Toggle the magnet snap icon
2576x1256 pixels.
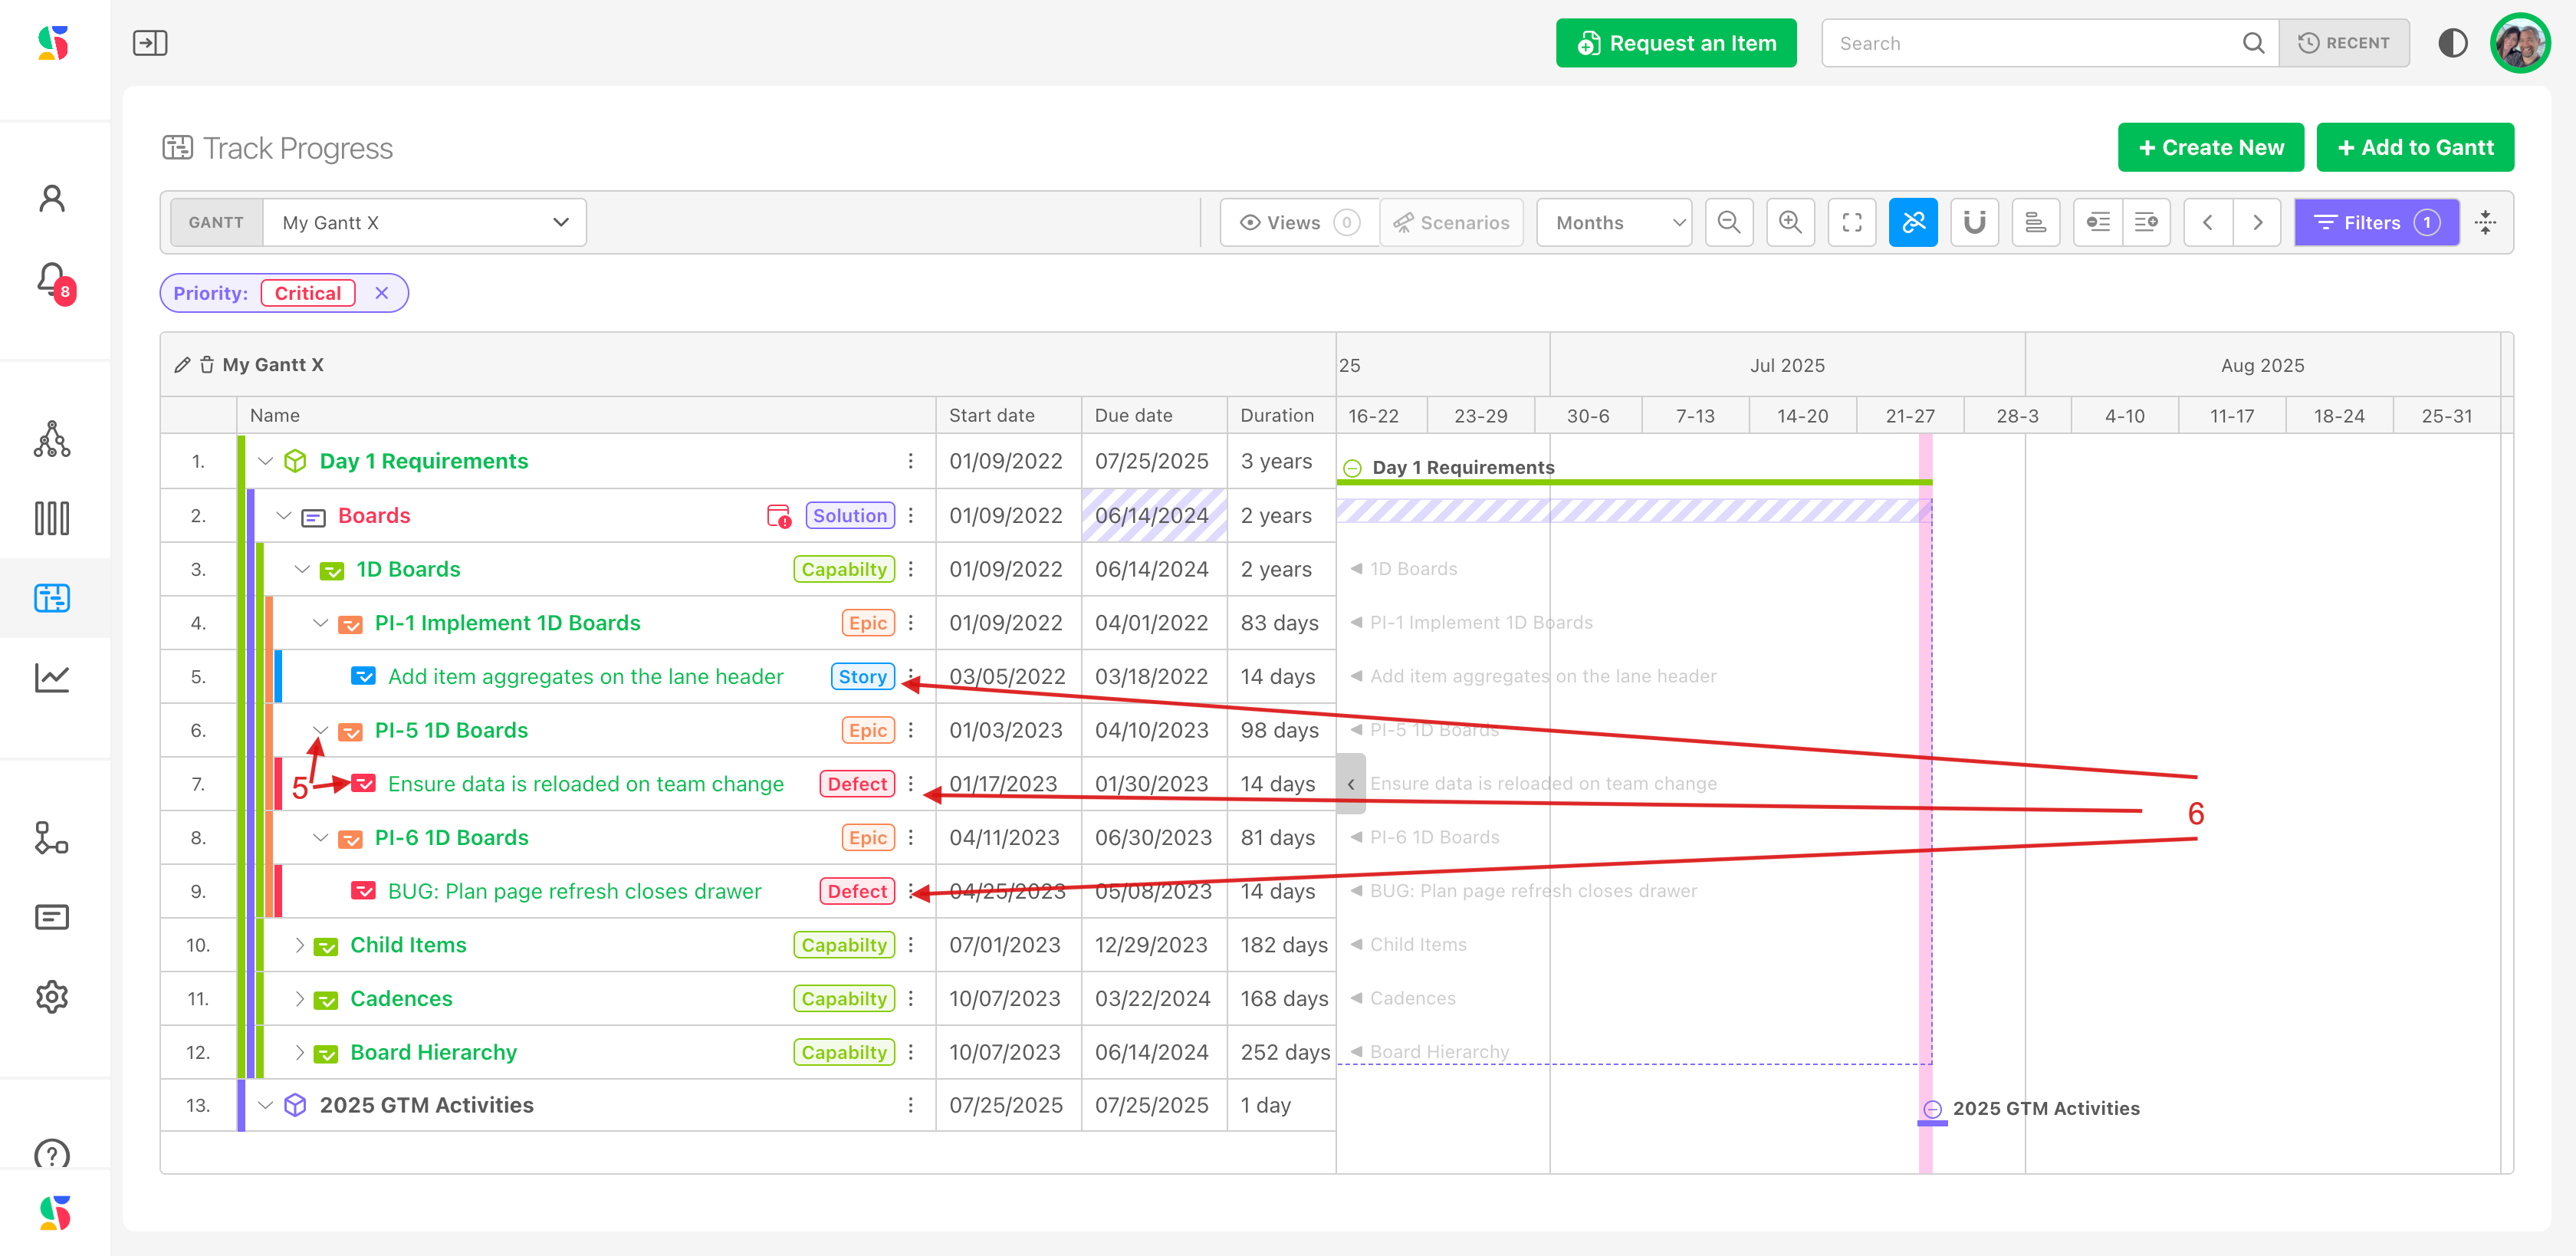1974,222
